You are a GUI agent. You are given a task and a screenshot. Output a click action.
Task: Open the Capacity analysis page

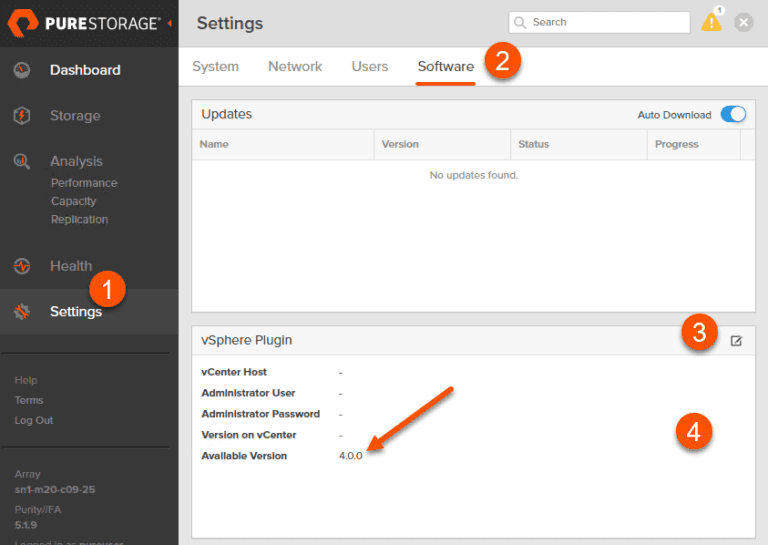click(73, 201)
